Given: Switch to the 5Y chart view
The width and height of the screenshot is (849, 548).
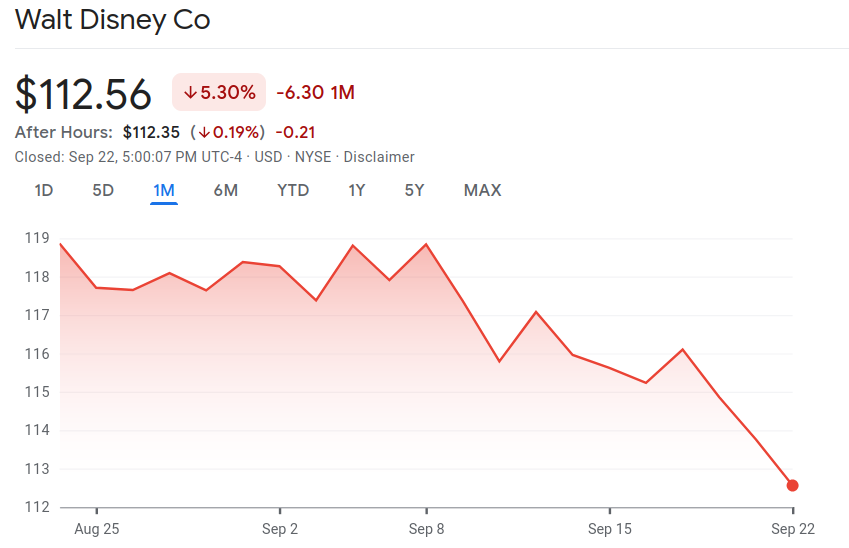Looking at the screenshot, I should 415,190.
